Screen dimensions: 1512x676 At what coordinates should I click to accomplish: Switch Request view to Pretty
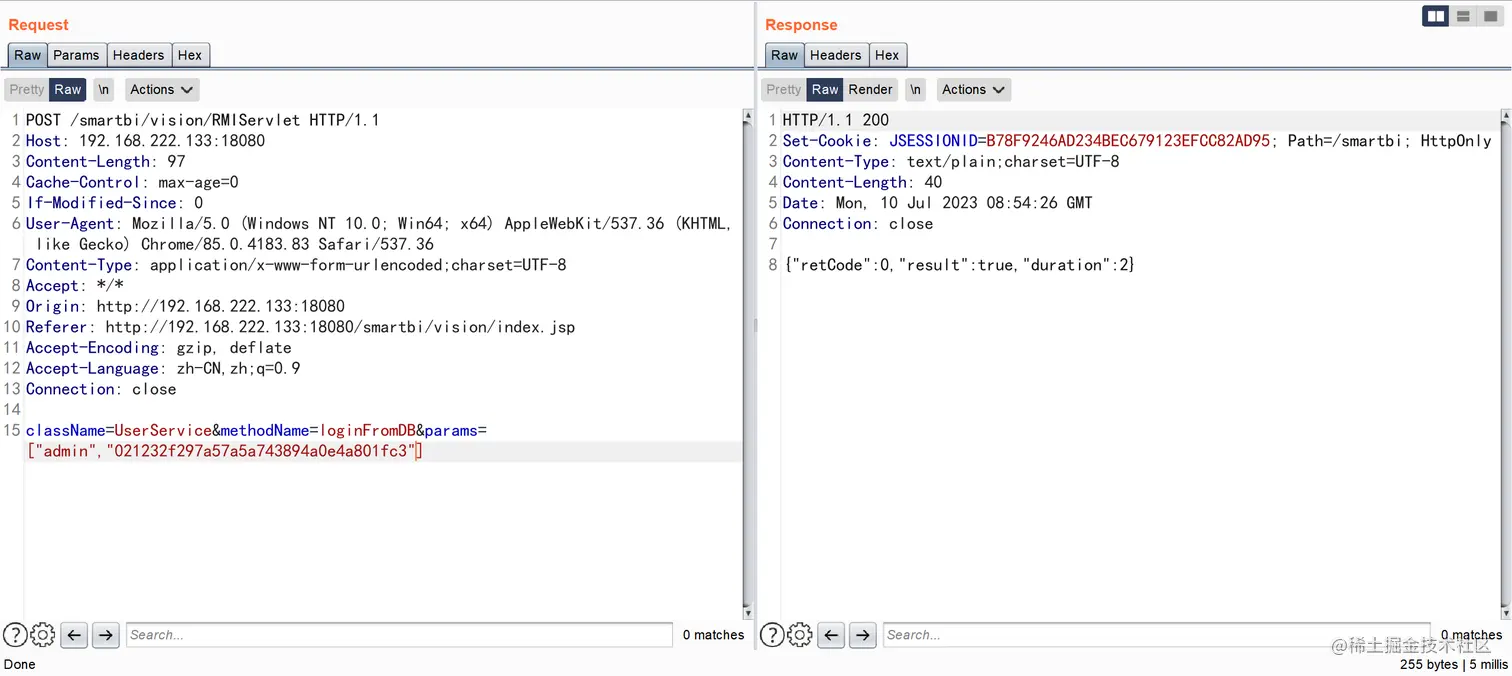[27, 89]
